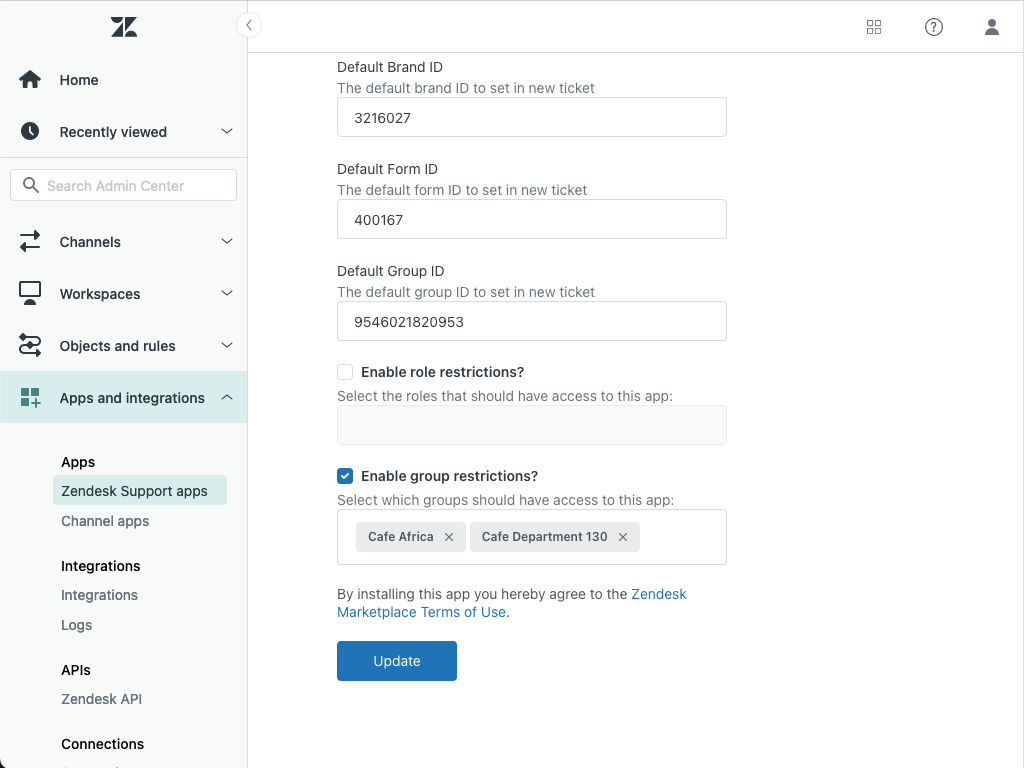This screenshot has width=1024, height=768.
Task: Click the Zendesk logo at the top
Action: click(x=123, y=26)
